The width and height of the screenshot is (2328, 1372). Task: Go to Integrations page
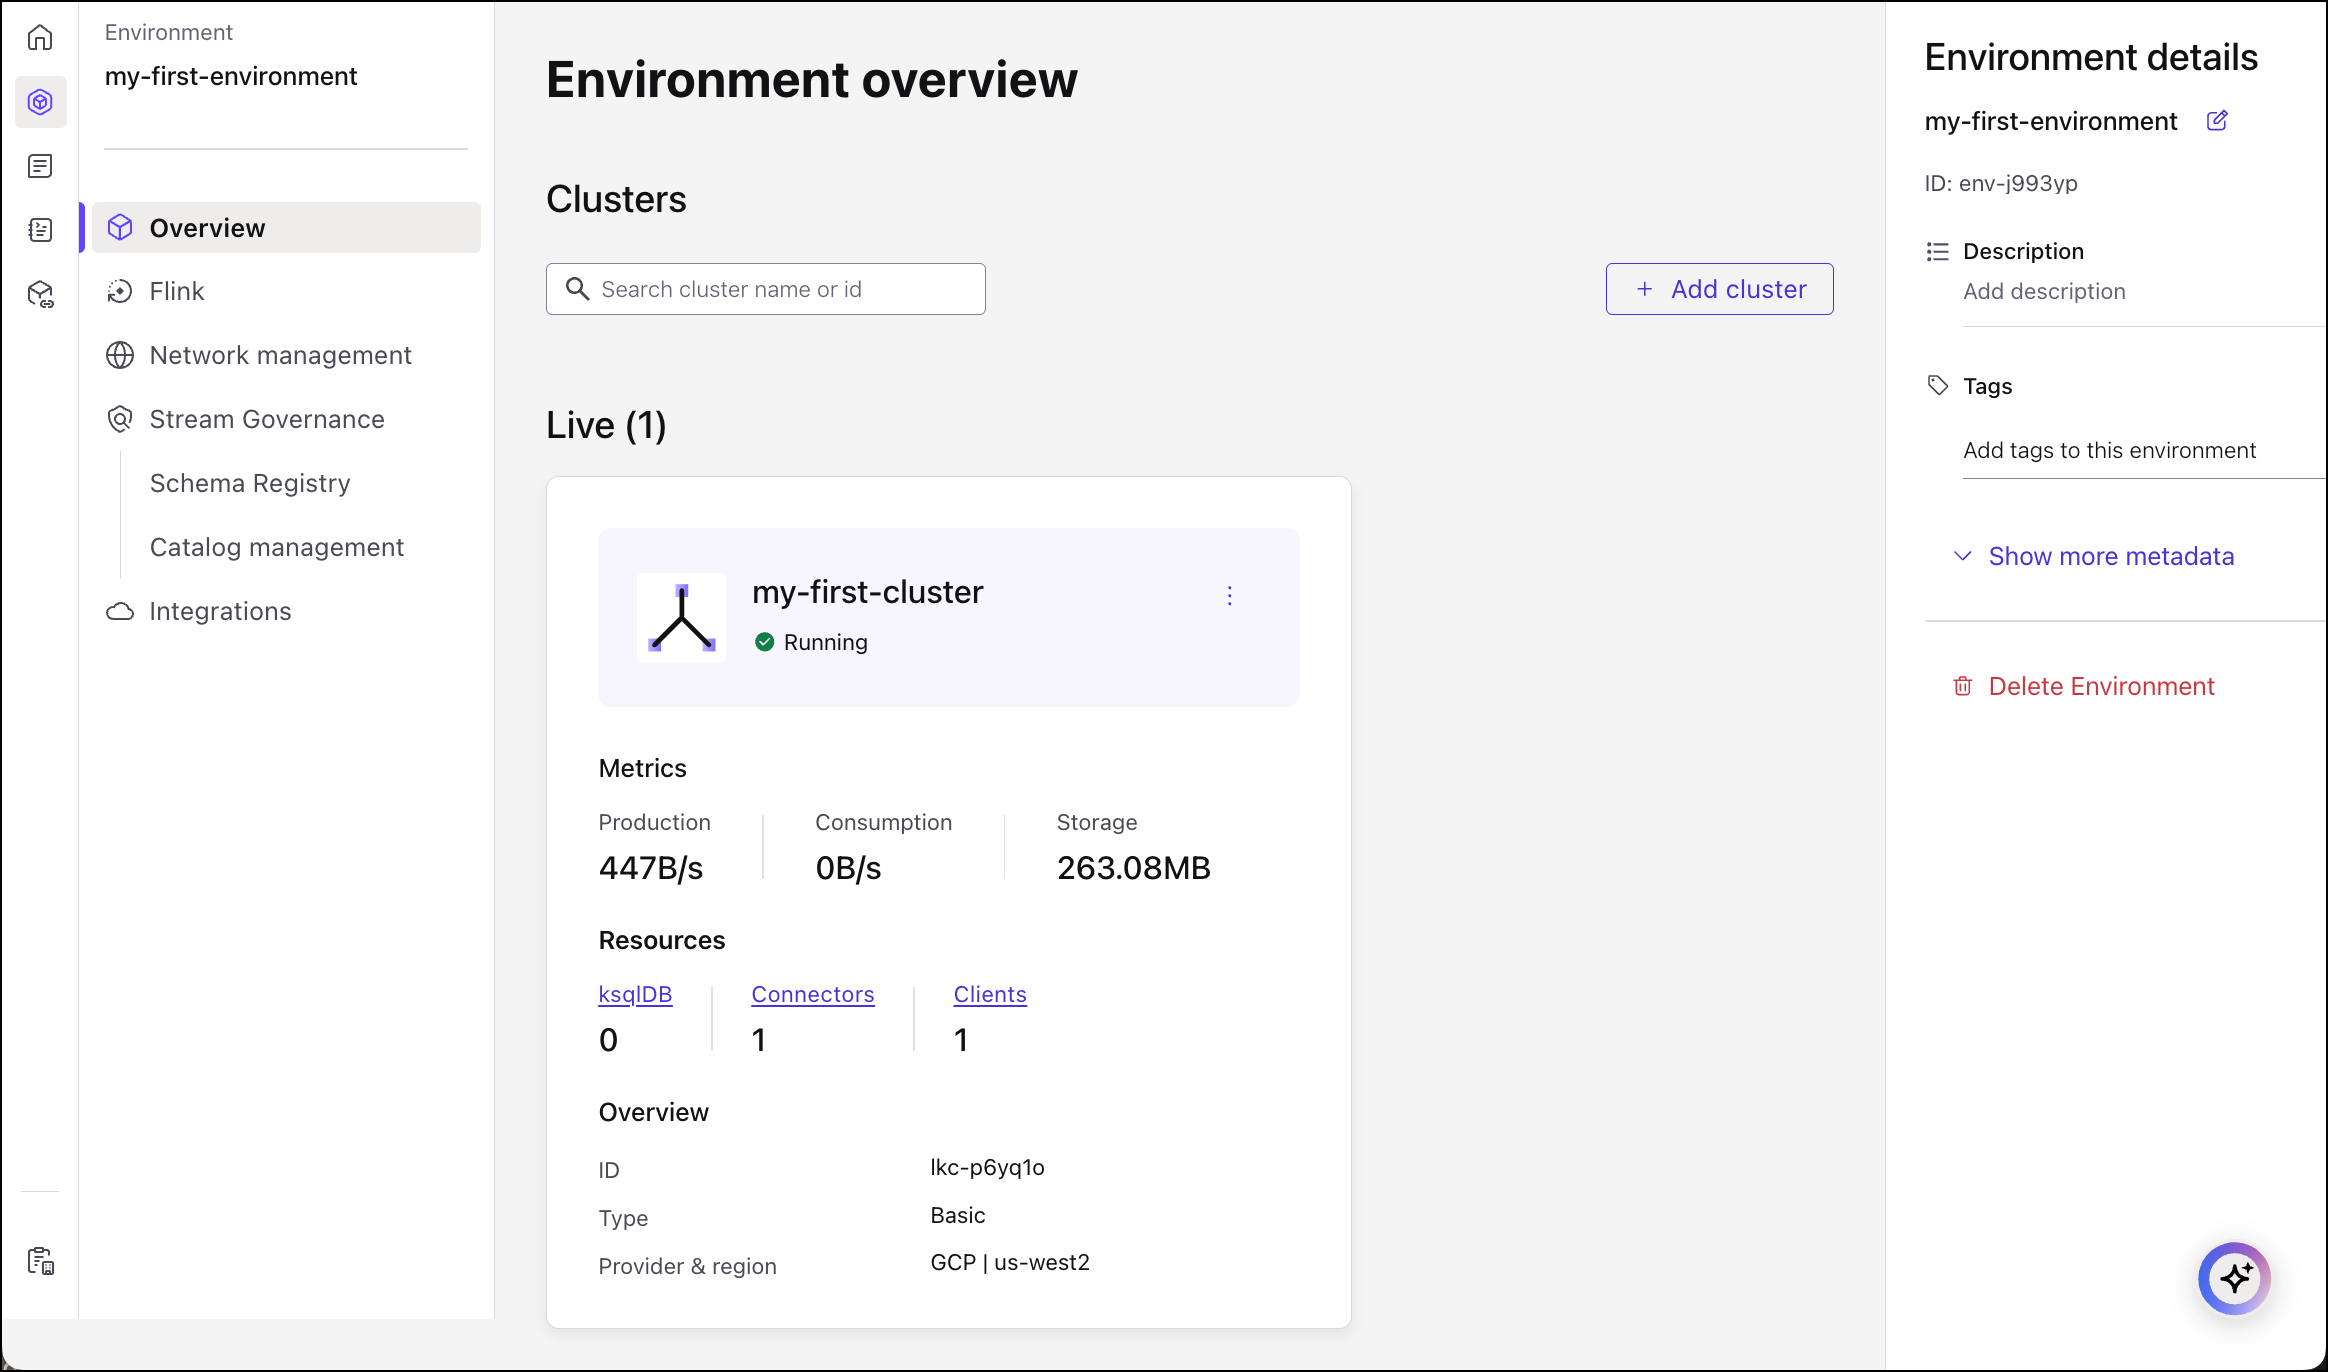point(220,611)
